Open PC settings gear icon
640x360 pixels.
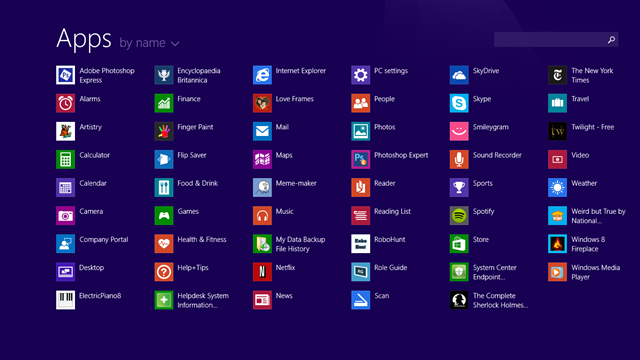pos(360,75)
